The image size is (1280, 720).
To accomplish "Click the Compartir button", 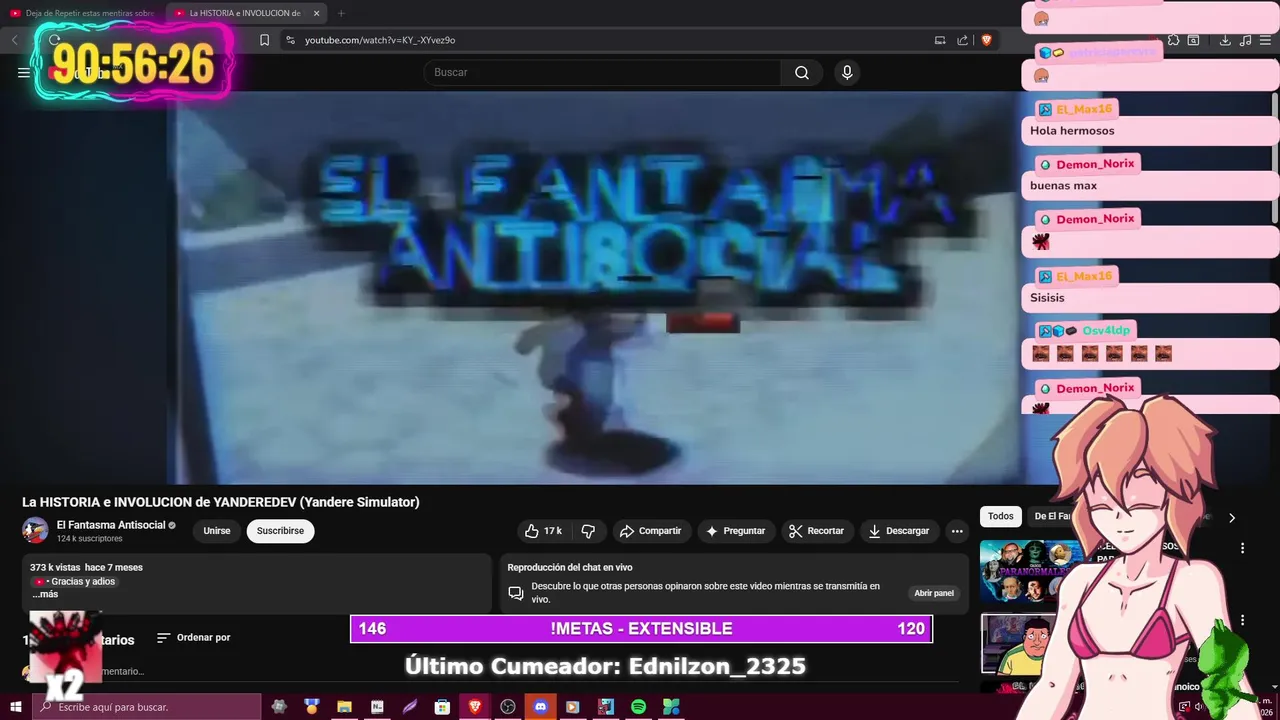I will pos(650,531).
